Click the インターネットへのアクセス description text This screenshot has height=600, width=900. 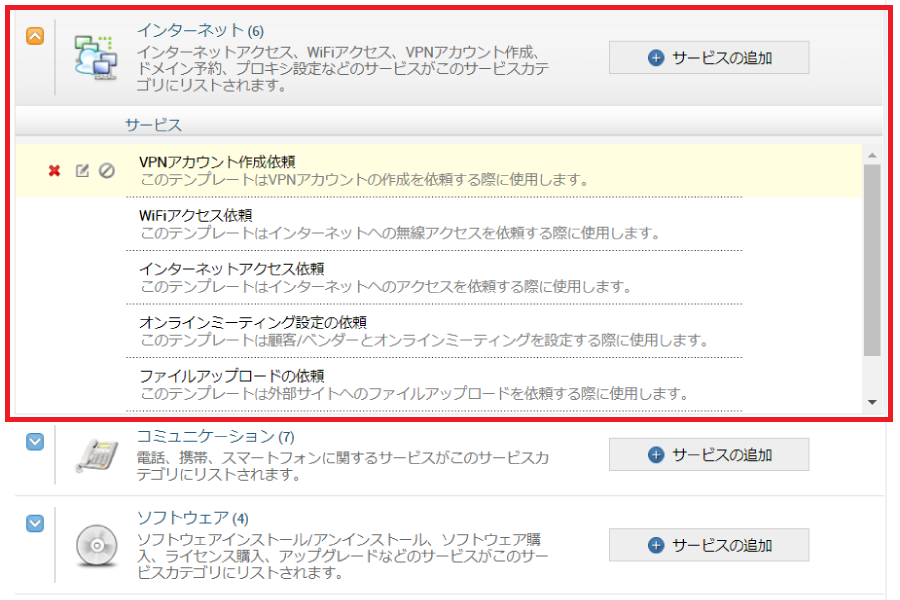(x=386, y=287)
